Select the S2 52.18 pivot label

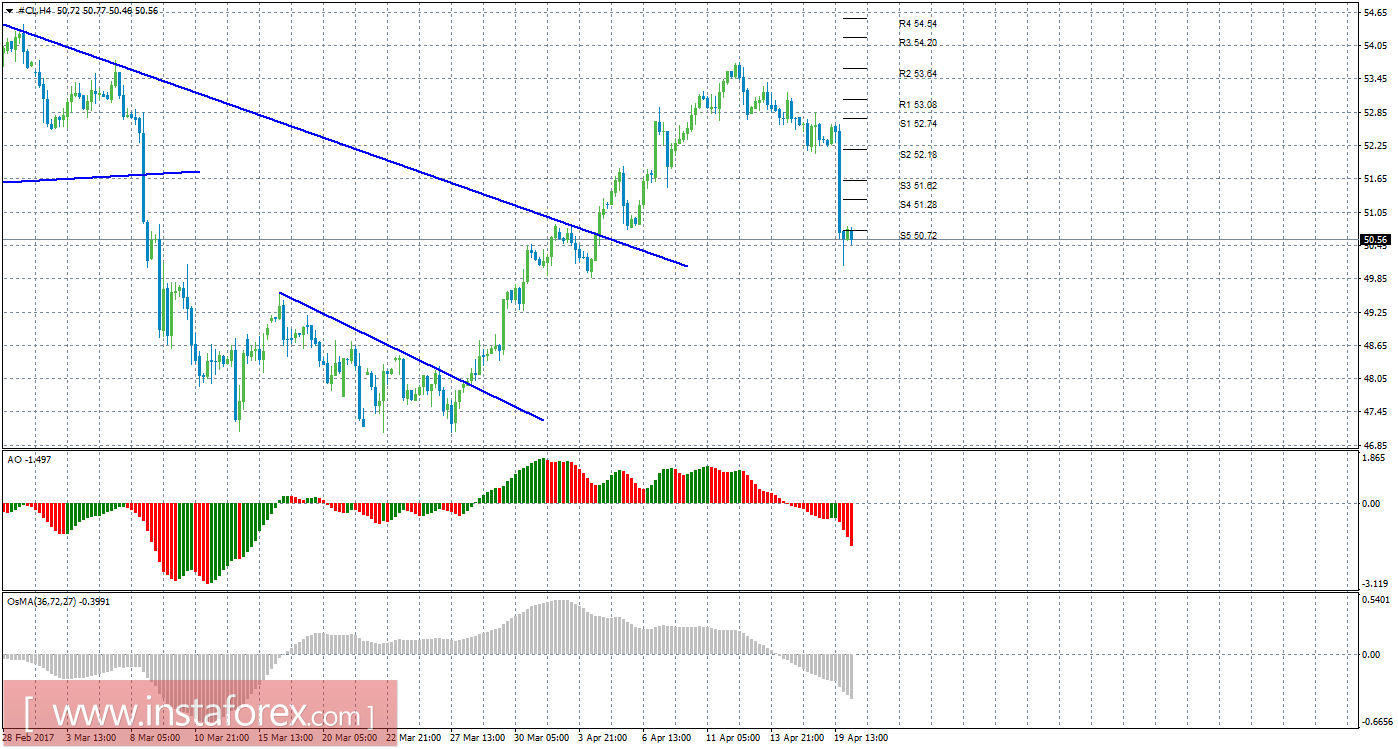(917, 155)
